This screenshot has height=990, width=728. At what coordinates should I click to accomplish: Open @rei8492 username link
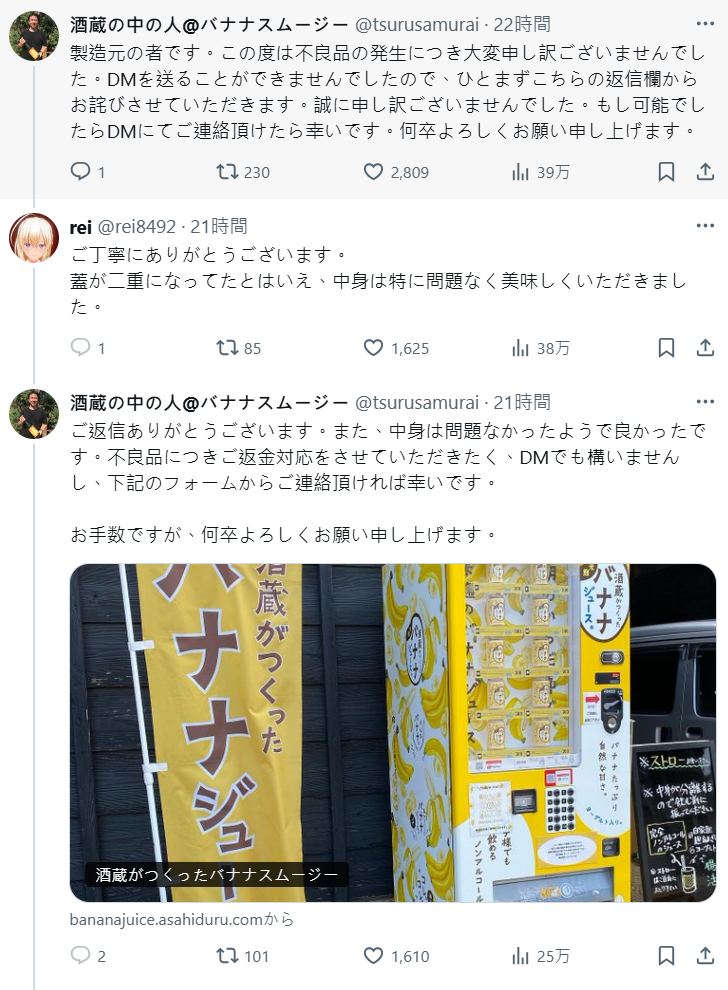coord(136,226)
